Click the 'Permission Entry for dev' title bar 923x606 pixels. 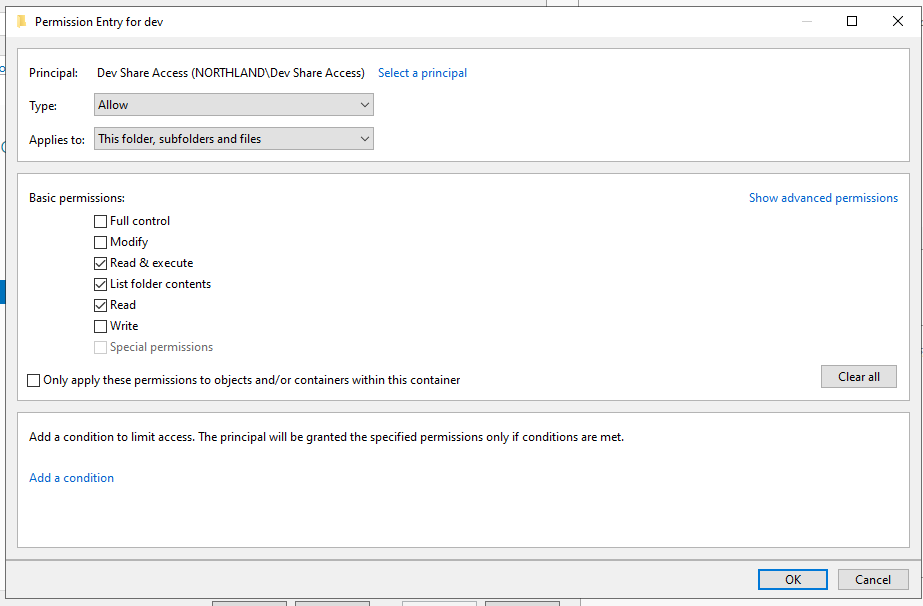(400, 21)
